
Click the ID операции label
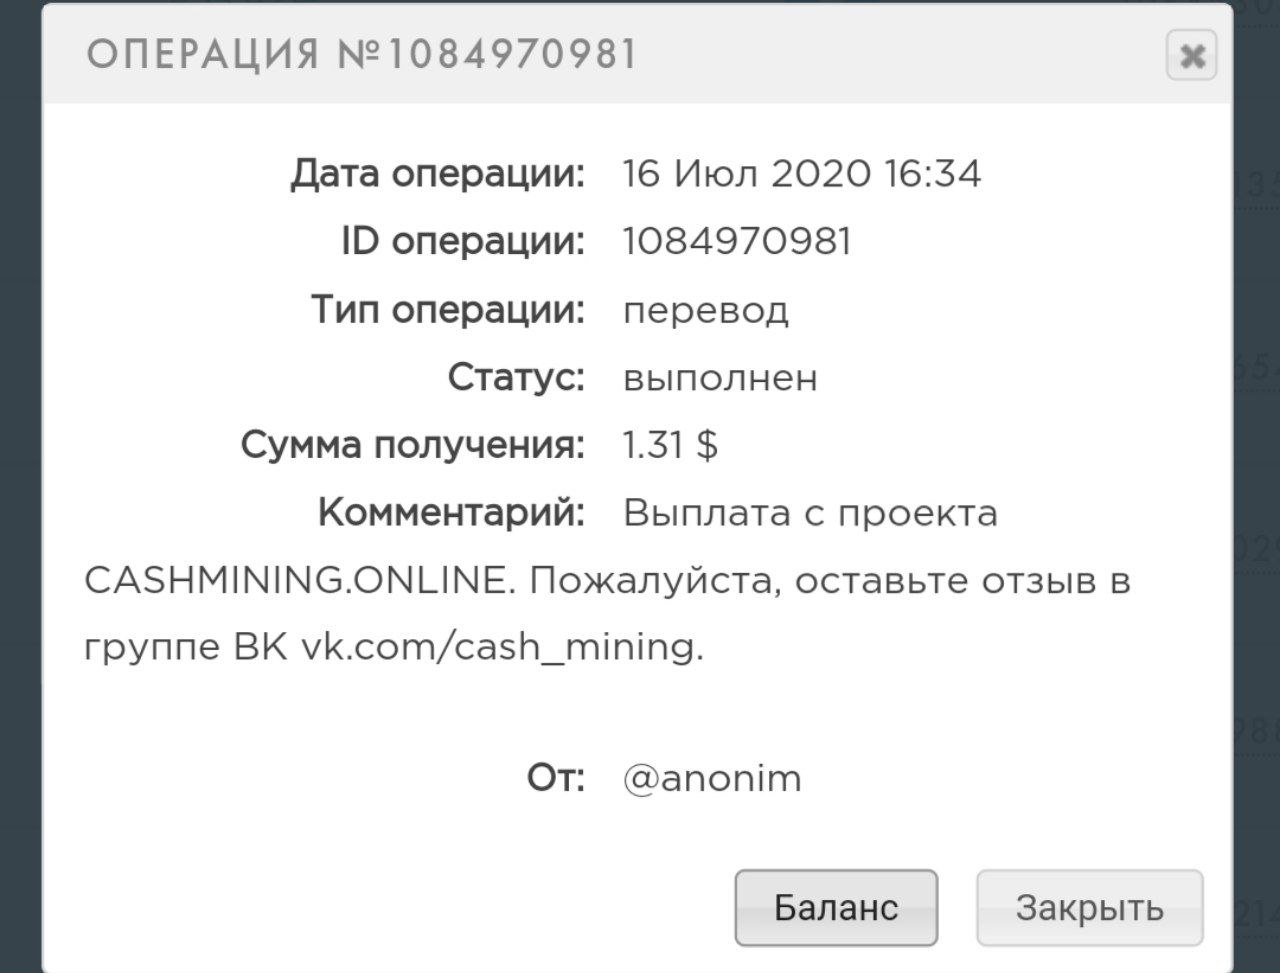(x=462, y=242)
